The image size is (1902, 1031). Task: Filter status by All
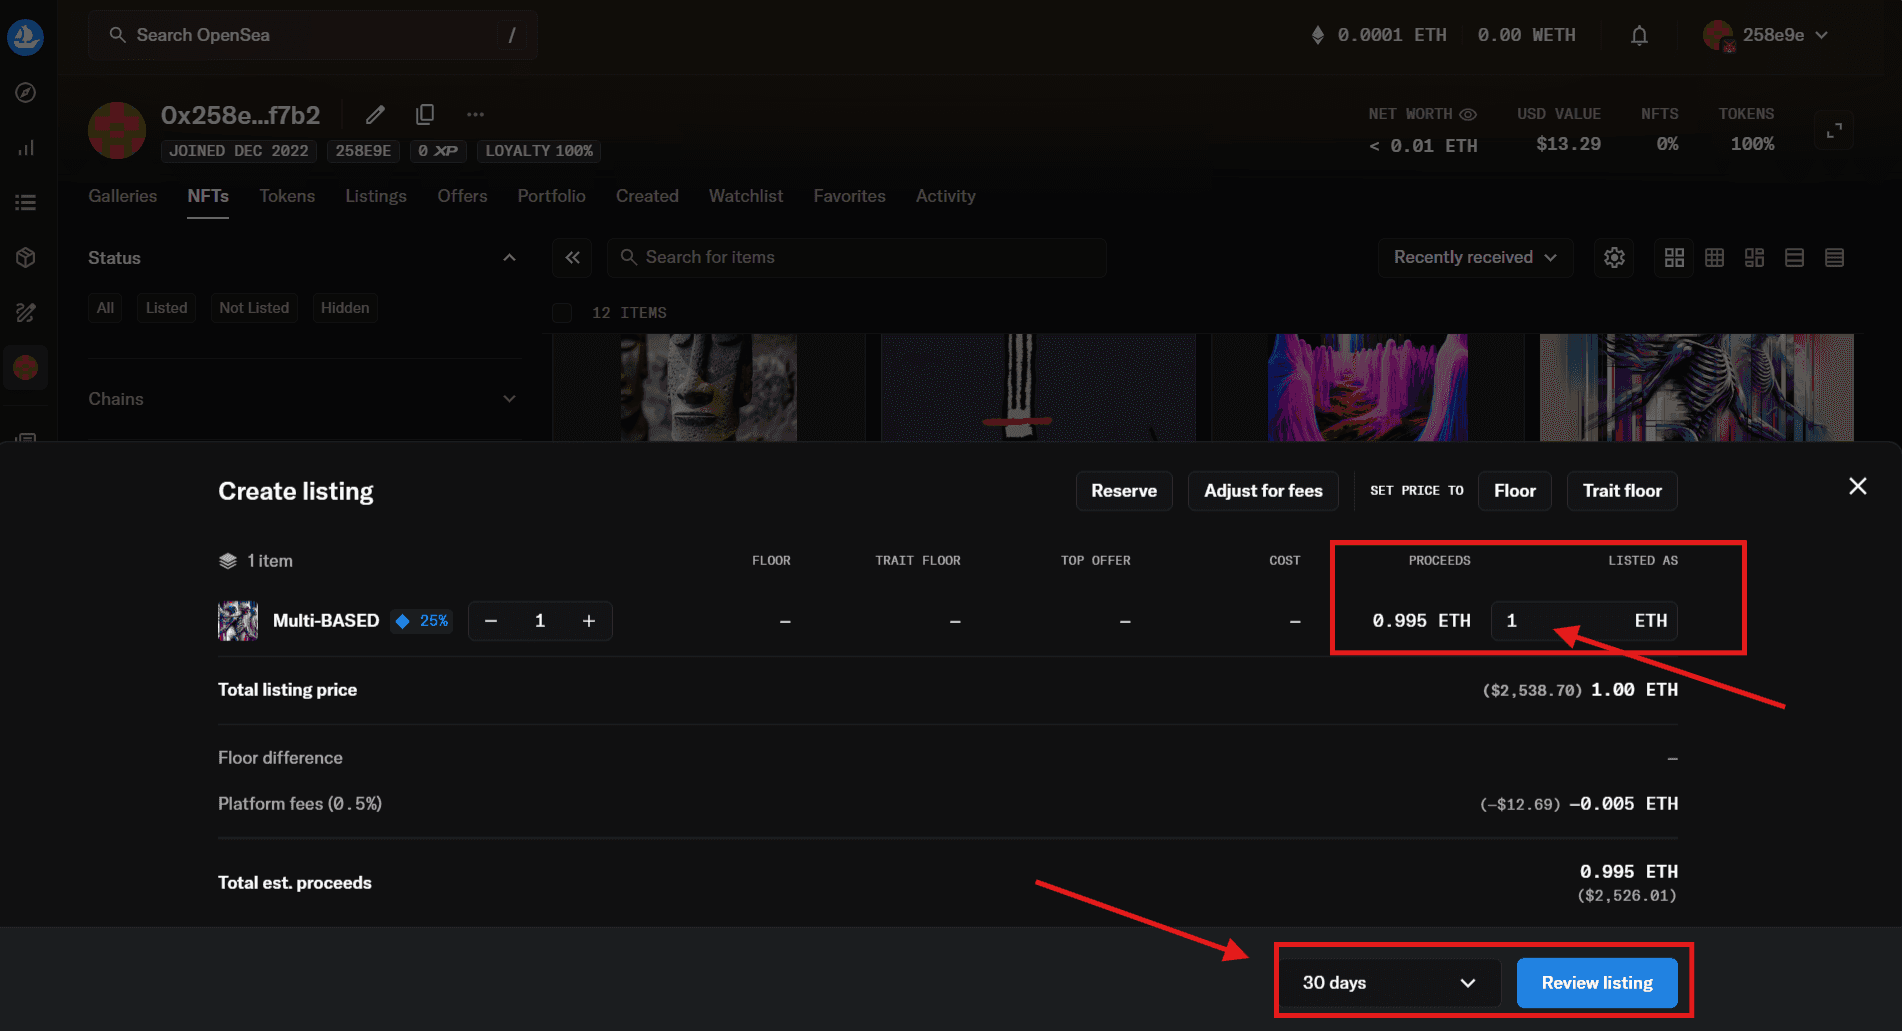pos(105,308)
